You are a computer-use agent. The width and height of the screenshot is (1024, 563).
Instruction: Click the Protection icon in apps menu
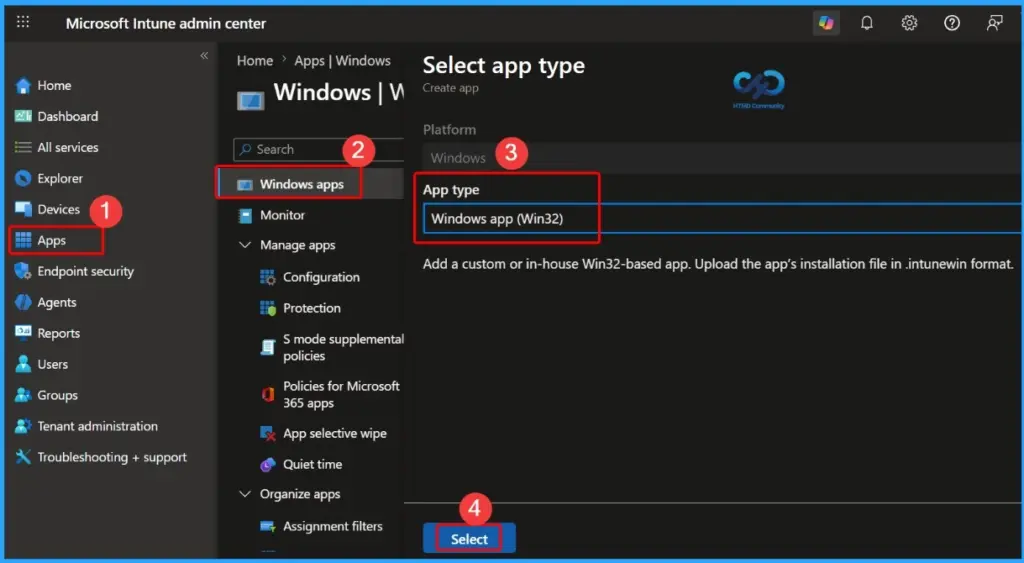pos(268,308)
